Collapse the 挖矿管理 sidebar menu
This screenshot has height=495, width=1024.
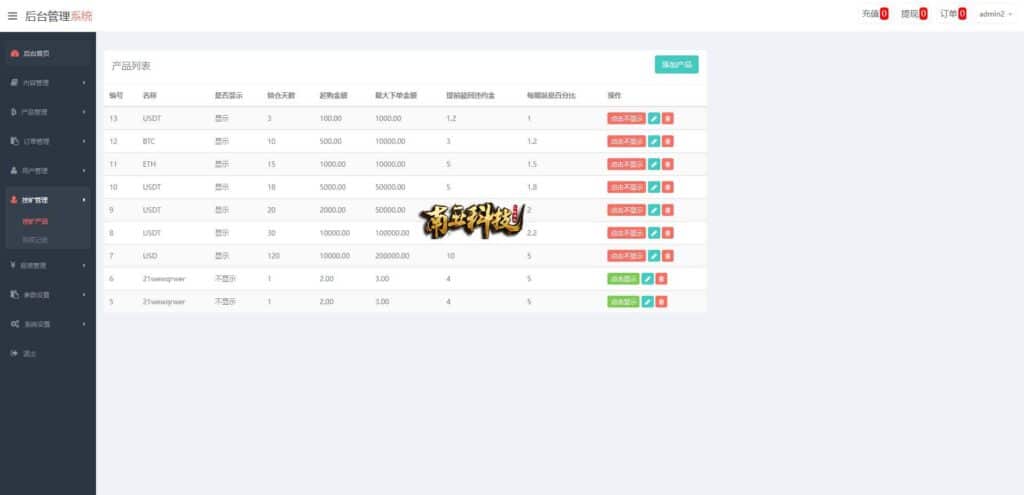tap(48, 200)
